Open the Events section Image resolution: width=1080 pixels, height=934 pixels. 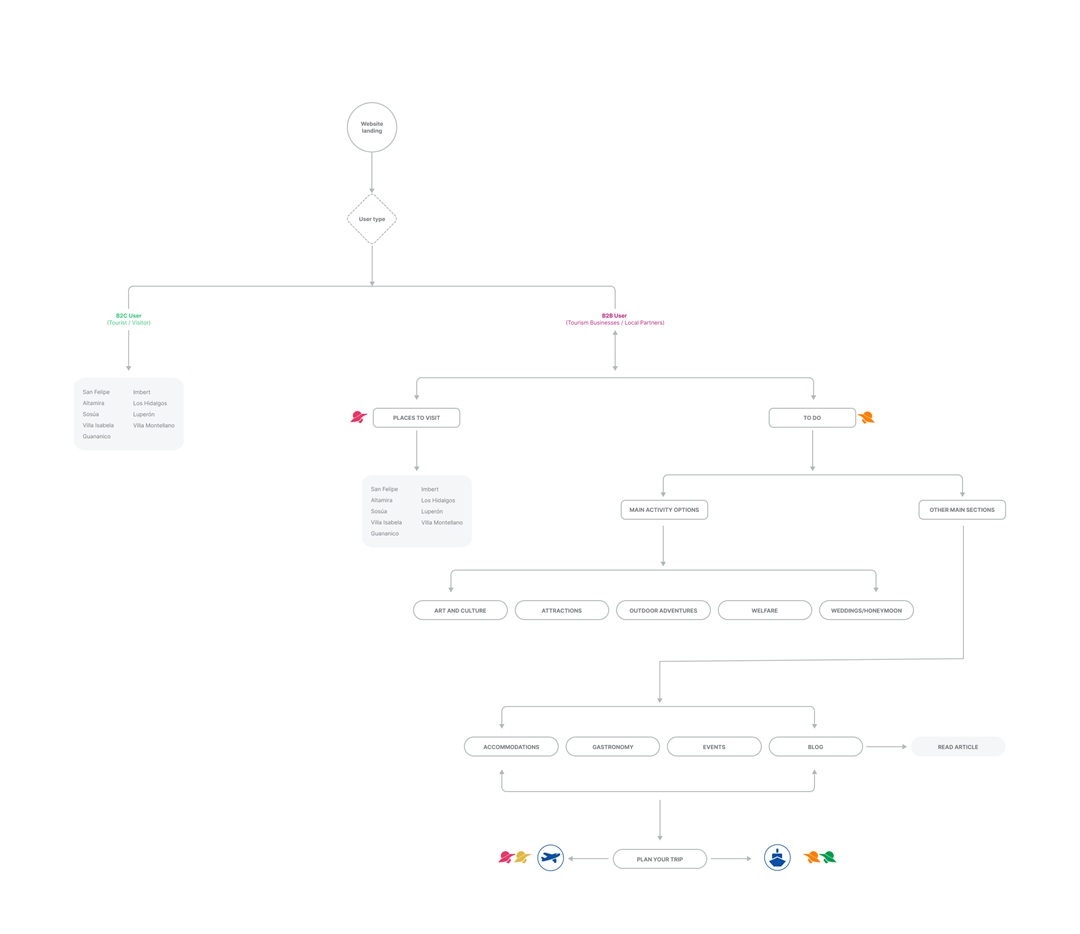point(714,747)
